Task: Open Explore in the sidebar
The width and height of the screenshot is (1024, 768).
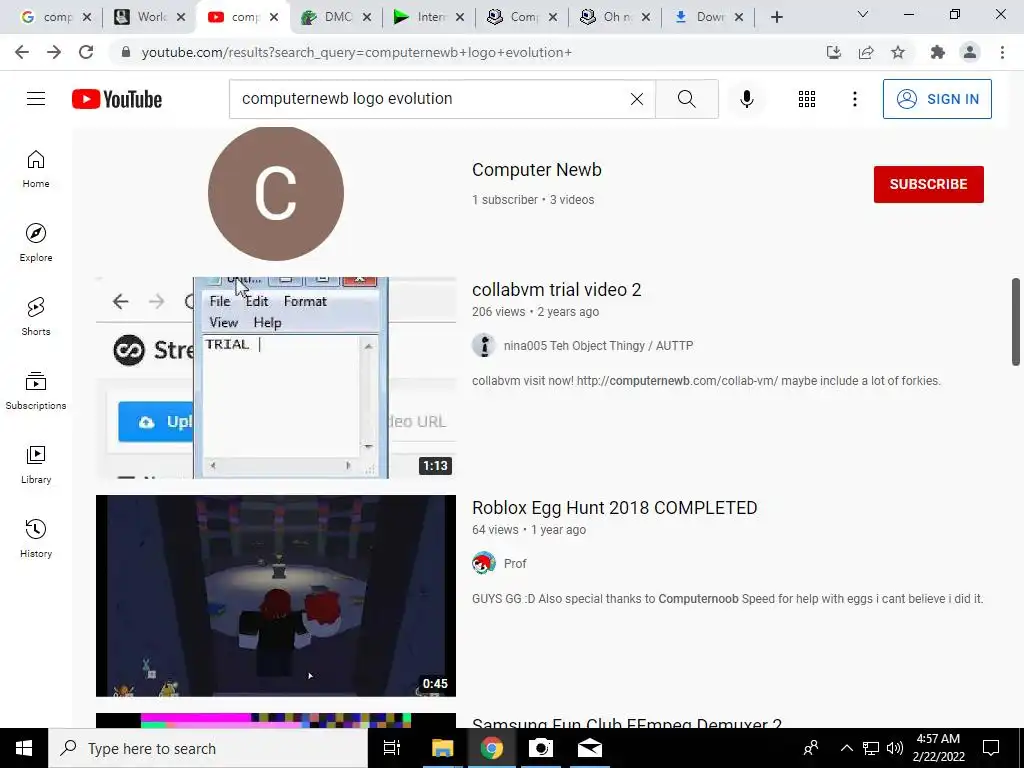Action: click(x=36, y=243)
